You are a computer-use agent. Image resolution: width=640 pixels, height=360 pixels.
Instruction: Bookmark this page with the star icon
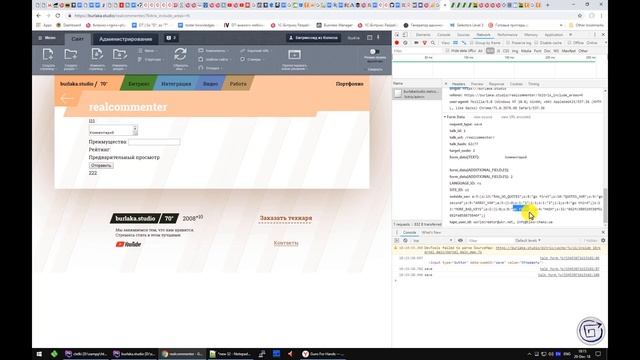580,16
